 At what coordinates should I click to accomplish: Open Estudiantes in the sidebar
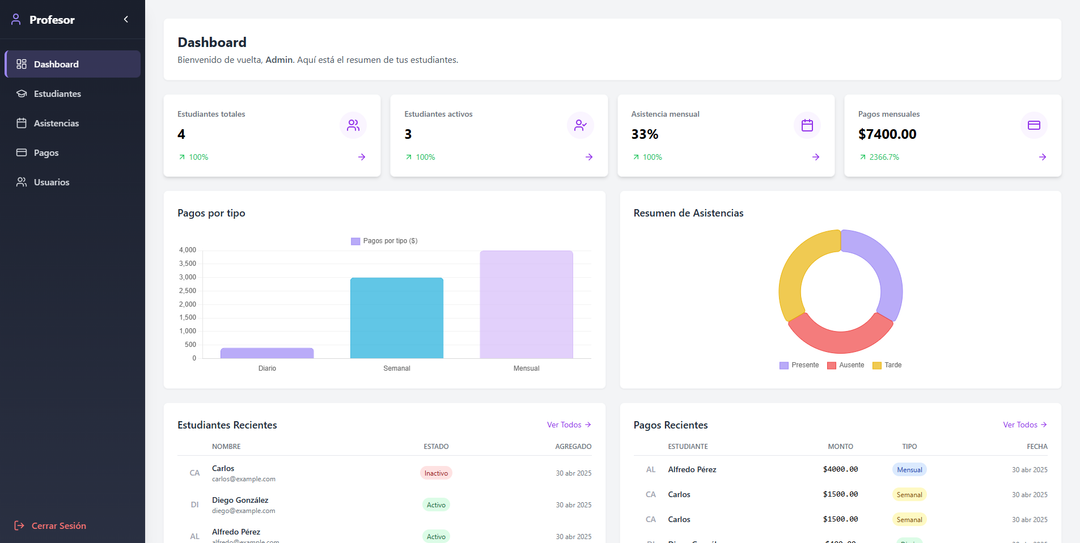[x=57, y=94]
